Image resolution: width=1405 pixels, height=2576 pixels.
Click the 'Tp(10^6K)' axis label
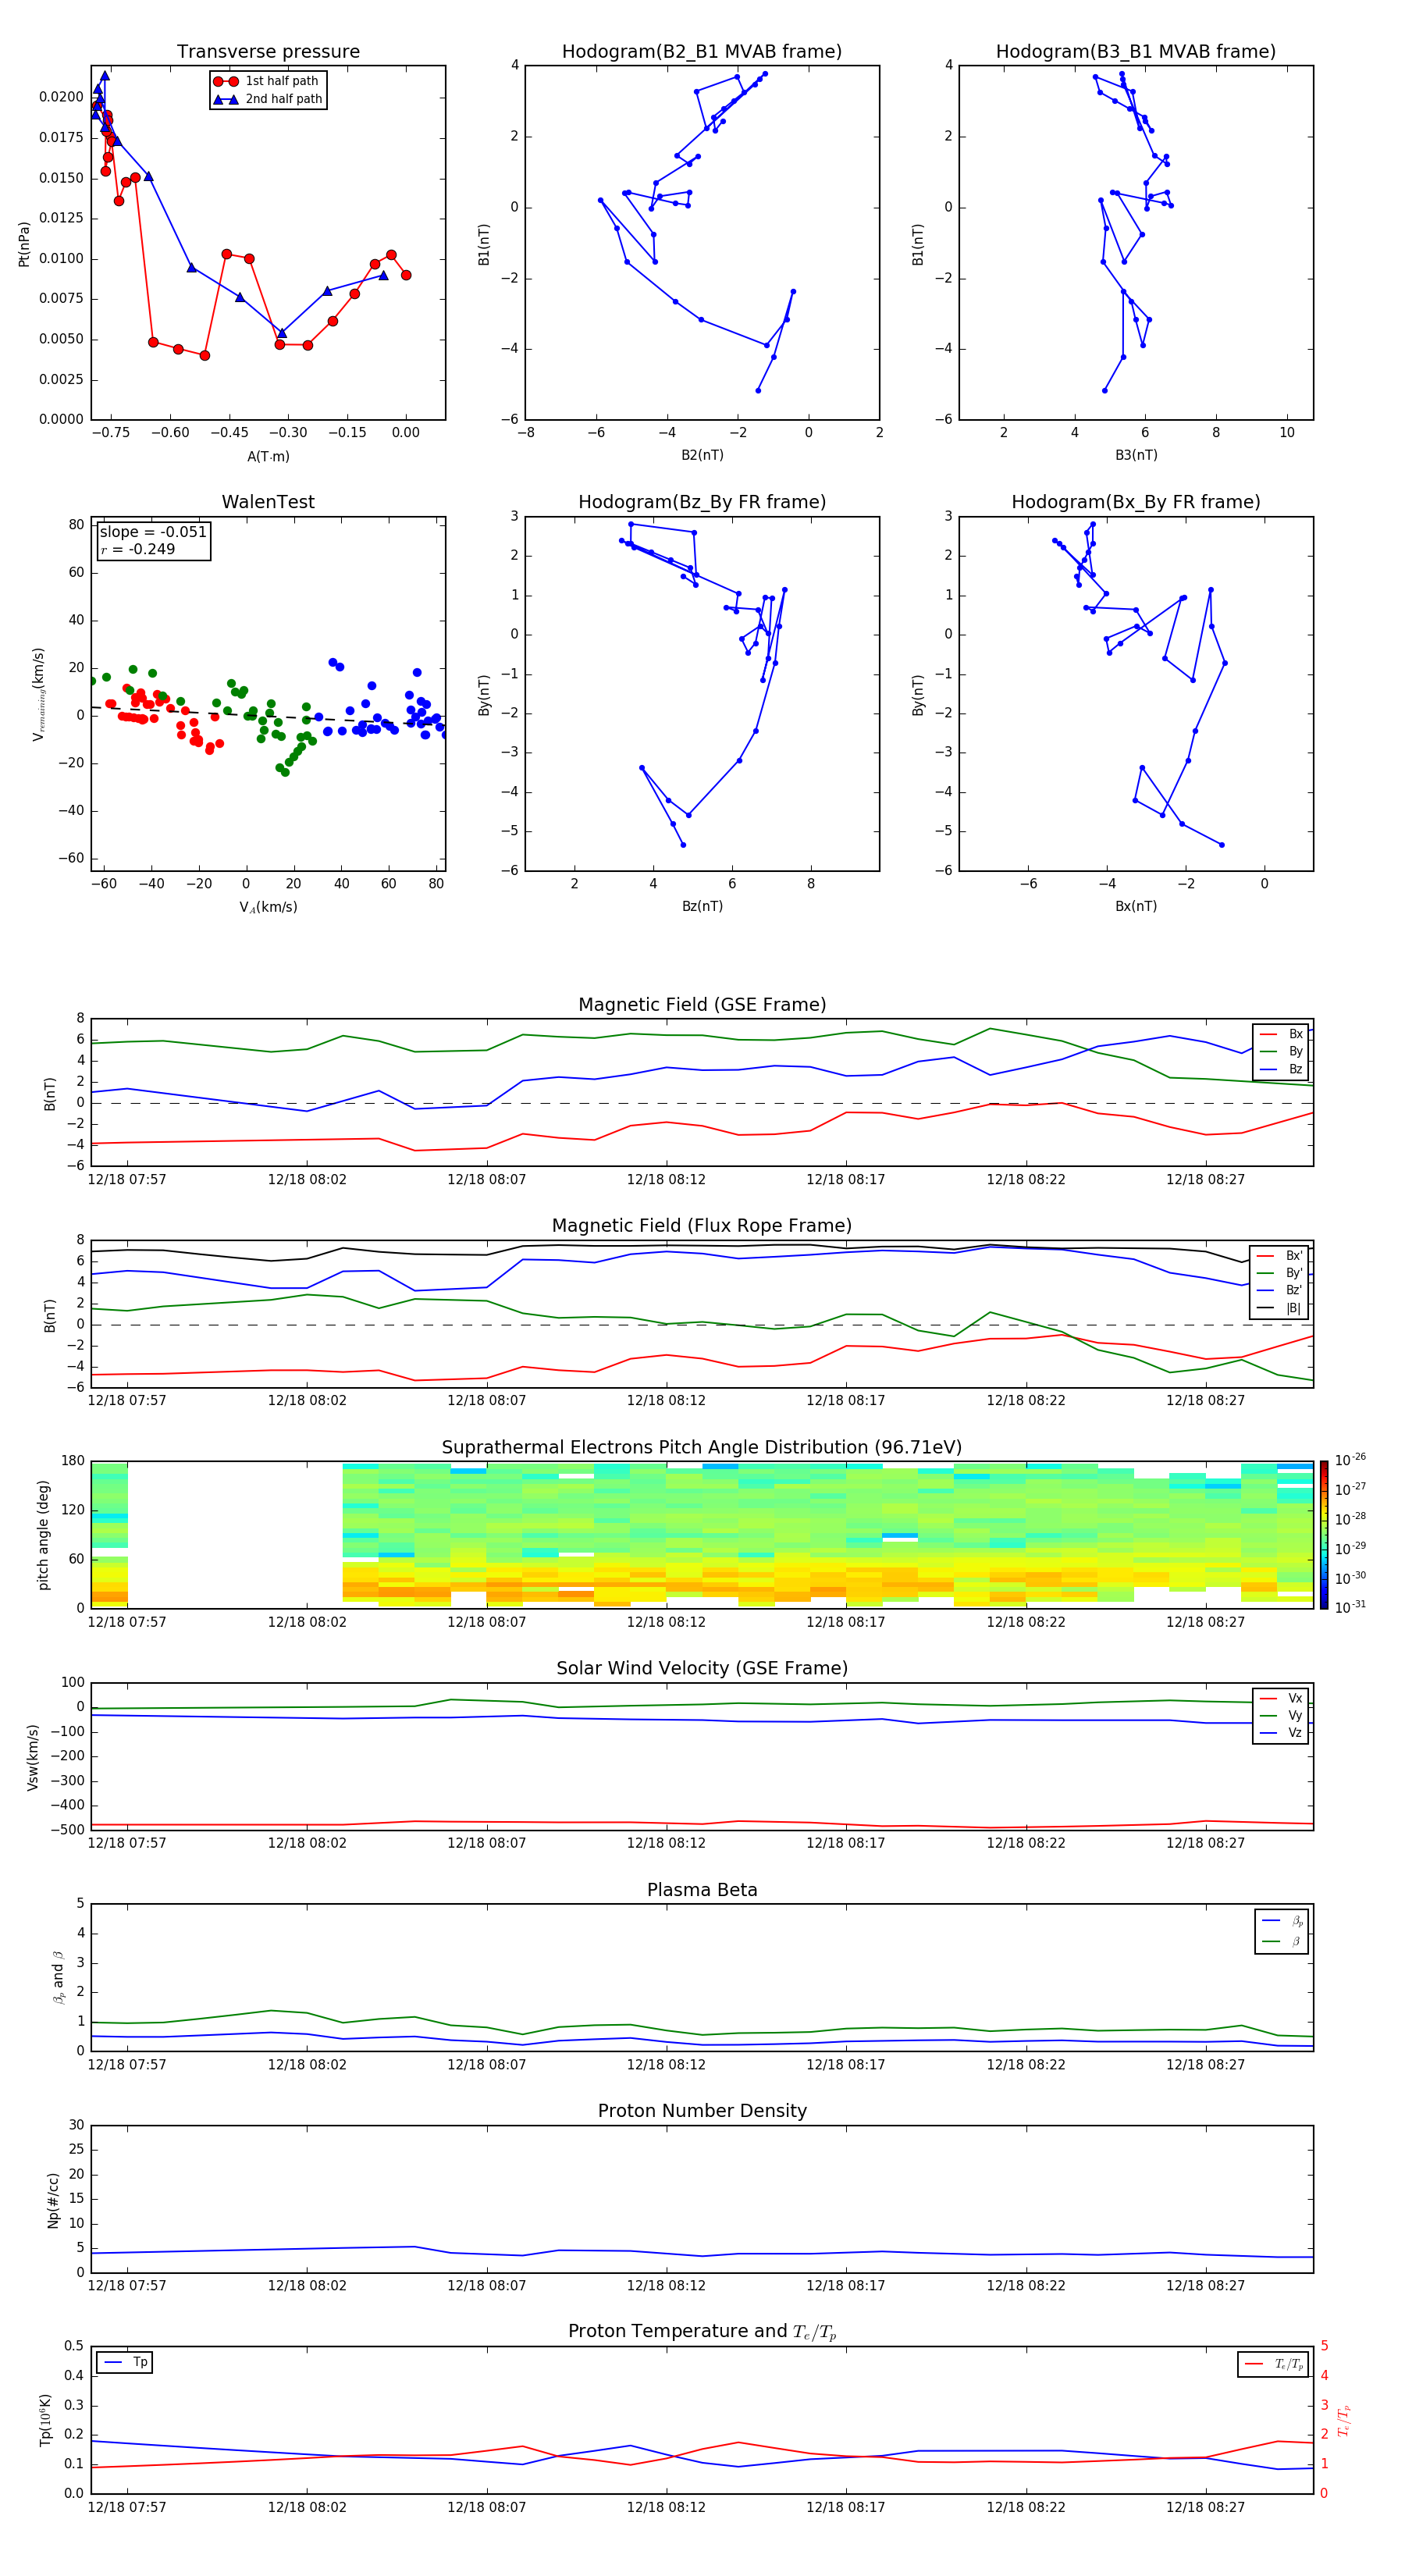[x=45, y=2420]
